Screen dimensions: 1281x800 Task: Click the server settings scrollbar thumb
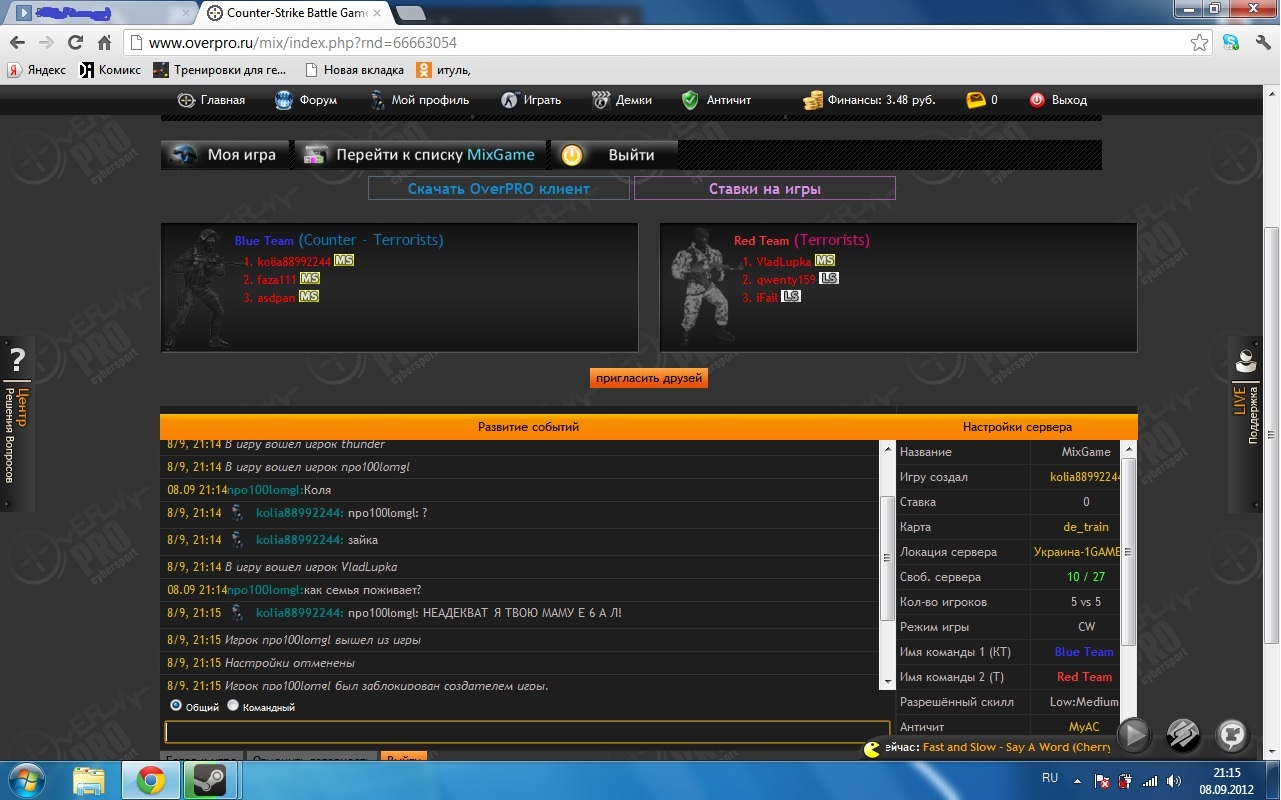[x=1129, y=551]
